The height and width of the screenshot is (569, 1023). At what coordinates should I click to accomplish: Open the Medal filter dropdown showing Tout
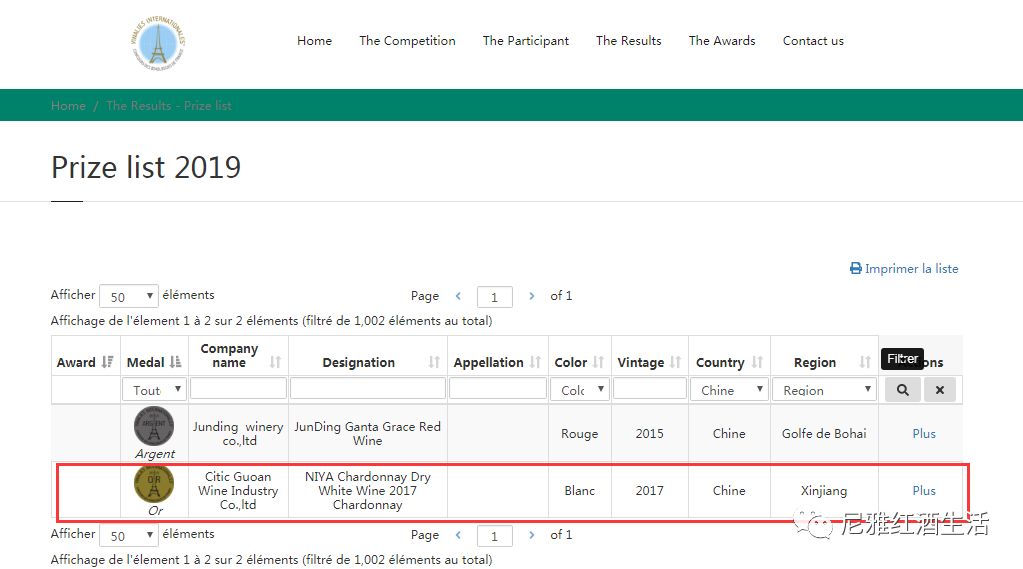pyautogui.click(x=154, y=390)
